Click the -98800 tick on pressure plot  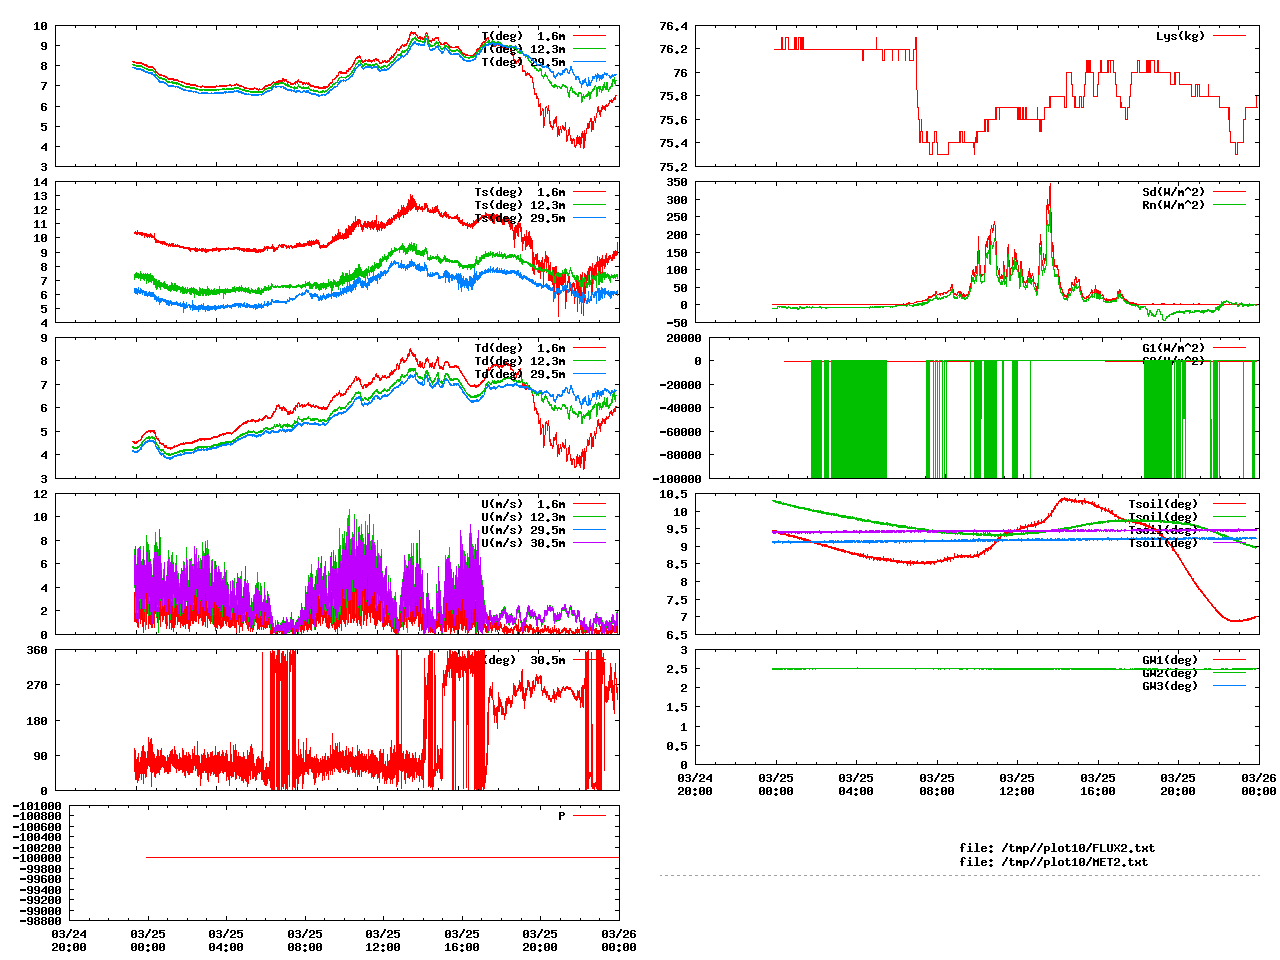pos(41,921)
